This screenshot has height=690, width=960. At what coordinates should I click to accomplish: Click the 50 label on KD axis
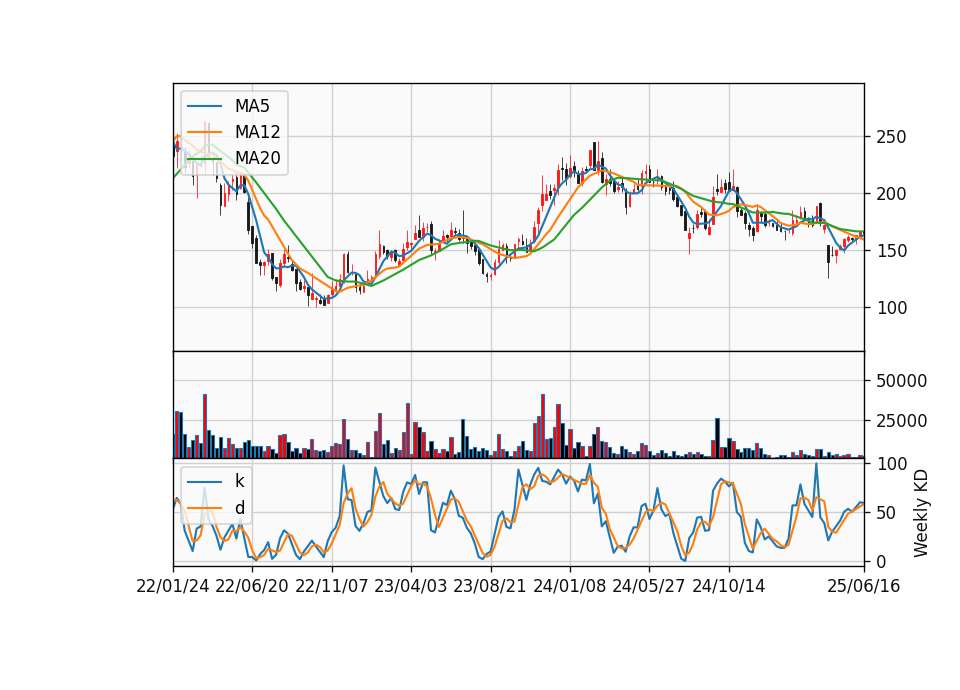pyautogui.click(x=887, y=513)
